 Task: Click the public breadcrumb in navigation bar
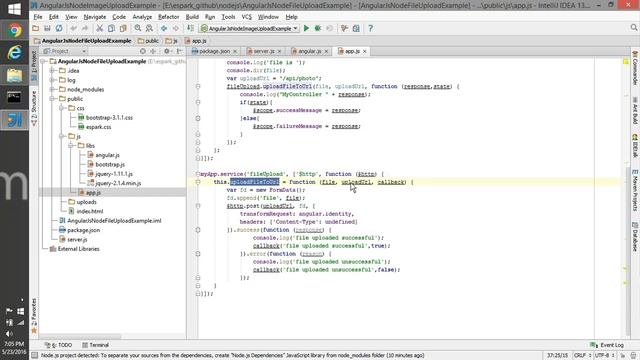coord(149,41)
